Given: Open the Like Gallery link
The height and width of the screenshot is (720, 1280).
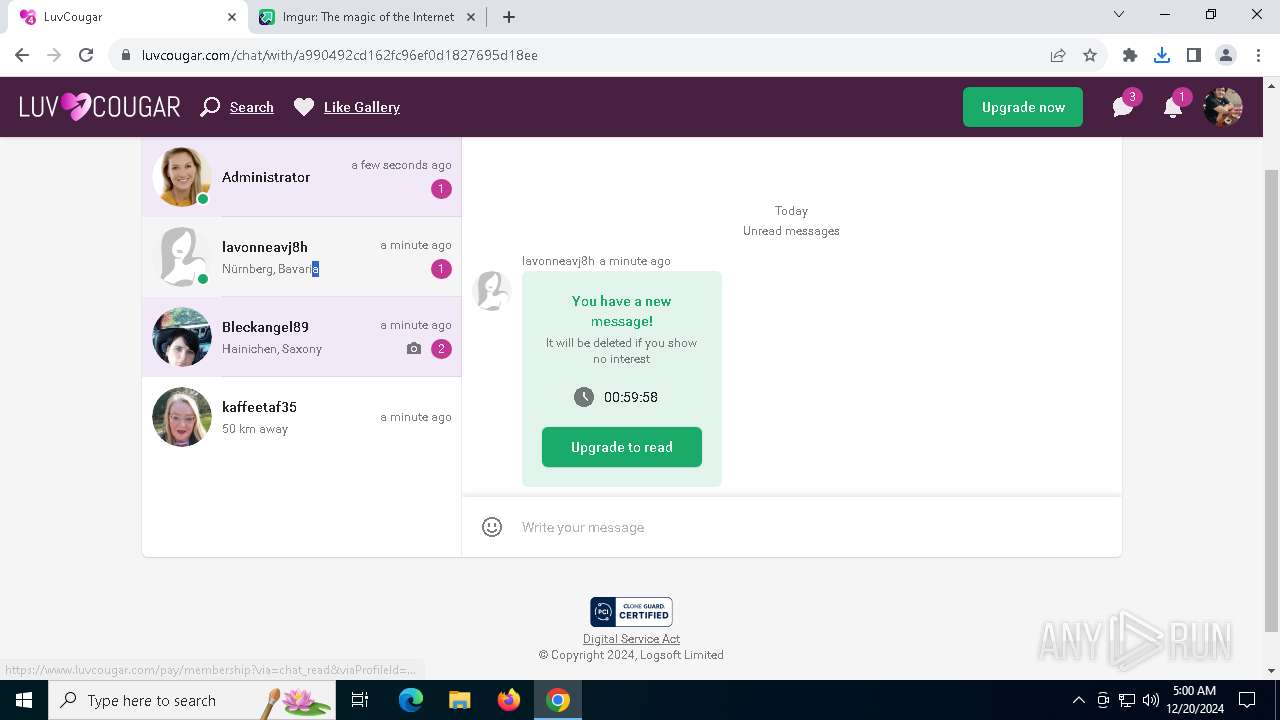Looking at the screenshot, I should [x=362, y=107].
